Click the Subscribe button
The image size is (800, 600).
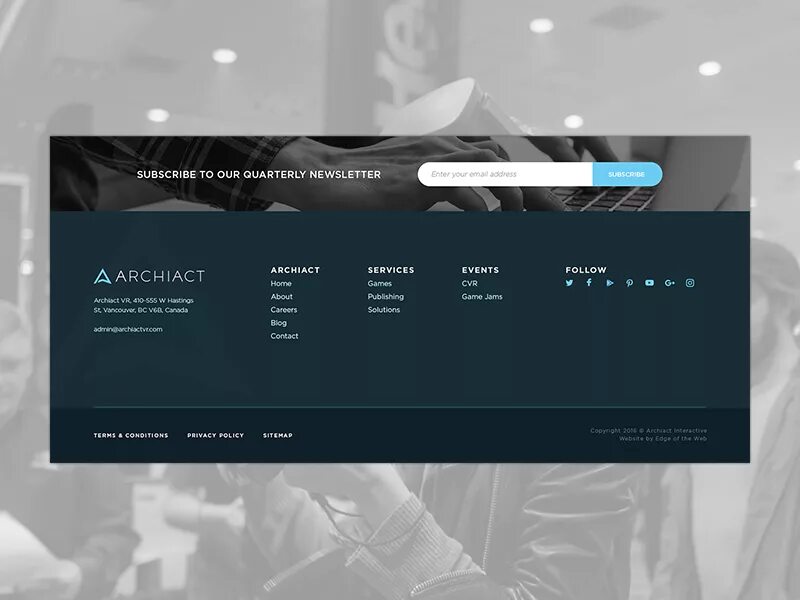coord(627,174)
